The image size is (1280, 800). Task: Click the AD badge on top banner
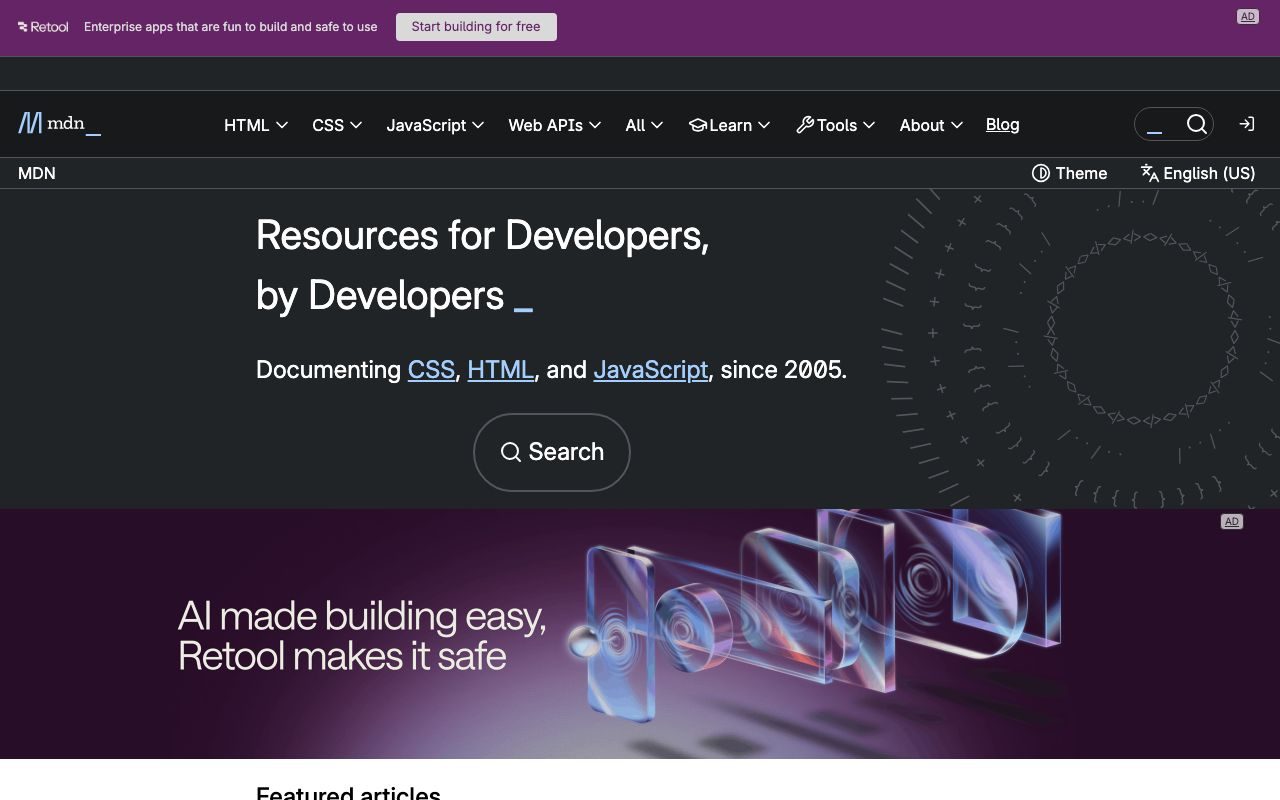click(x=1247, y=16)
